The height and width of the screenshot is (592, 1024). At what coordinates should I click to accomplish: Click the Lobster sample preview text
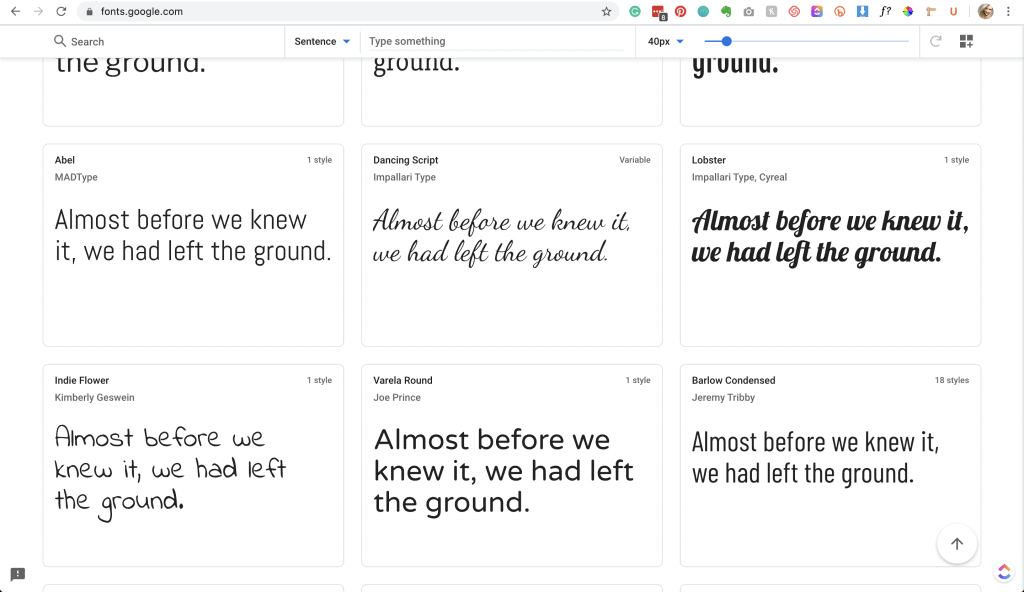pos(830,237)
